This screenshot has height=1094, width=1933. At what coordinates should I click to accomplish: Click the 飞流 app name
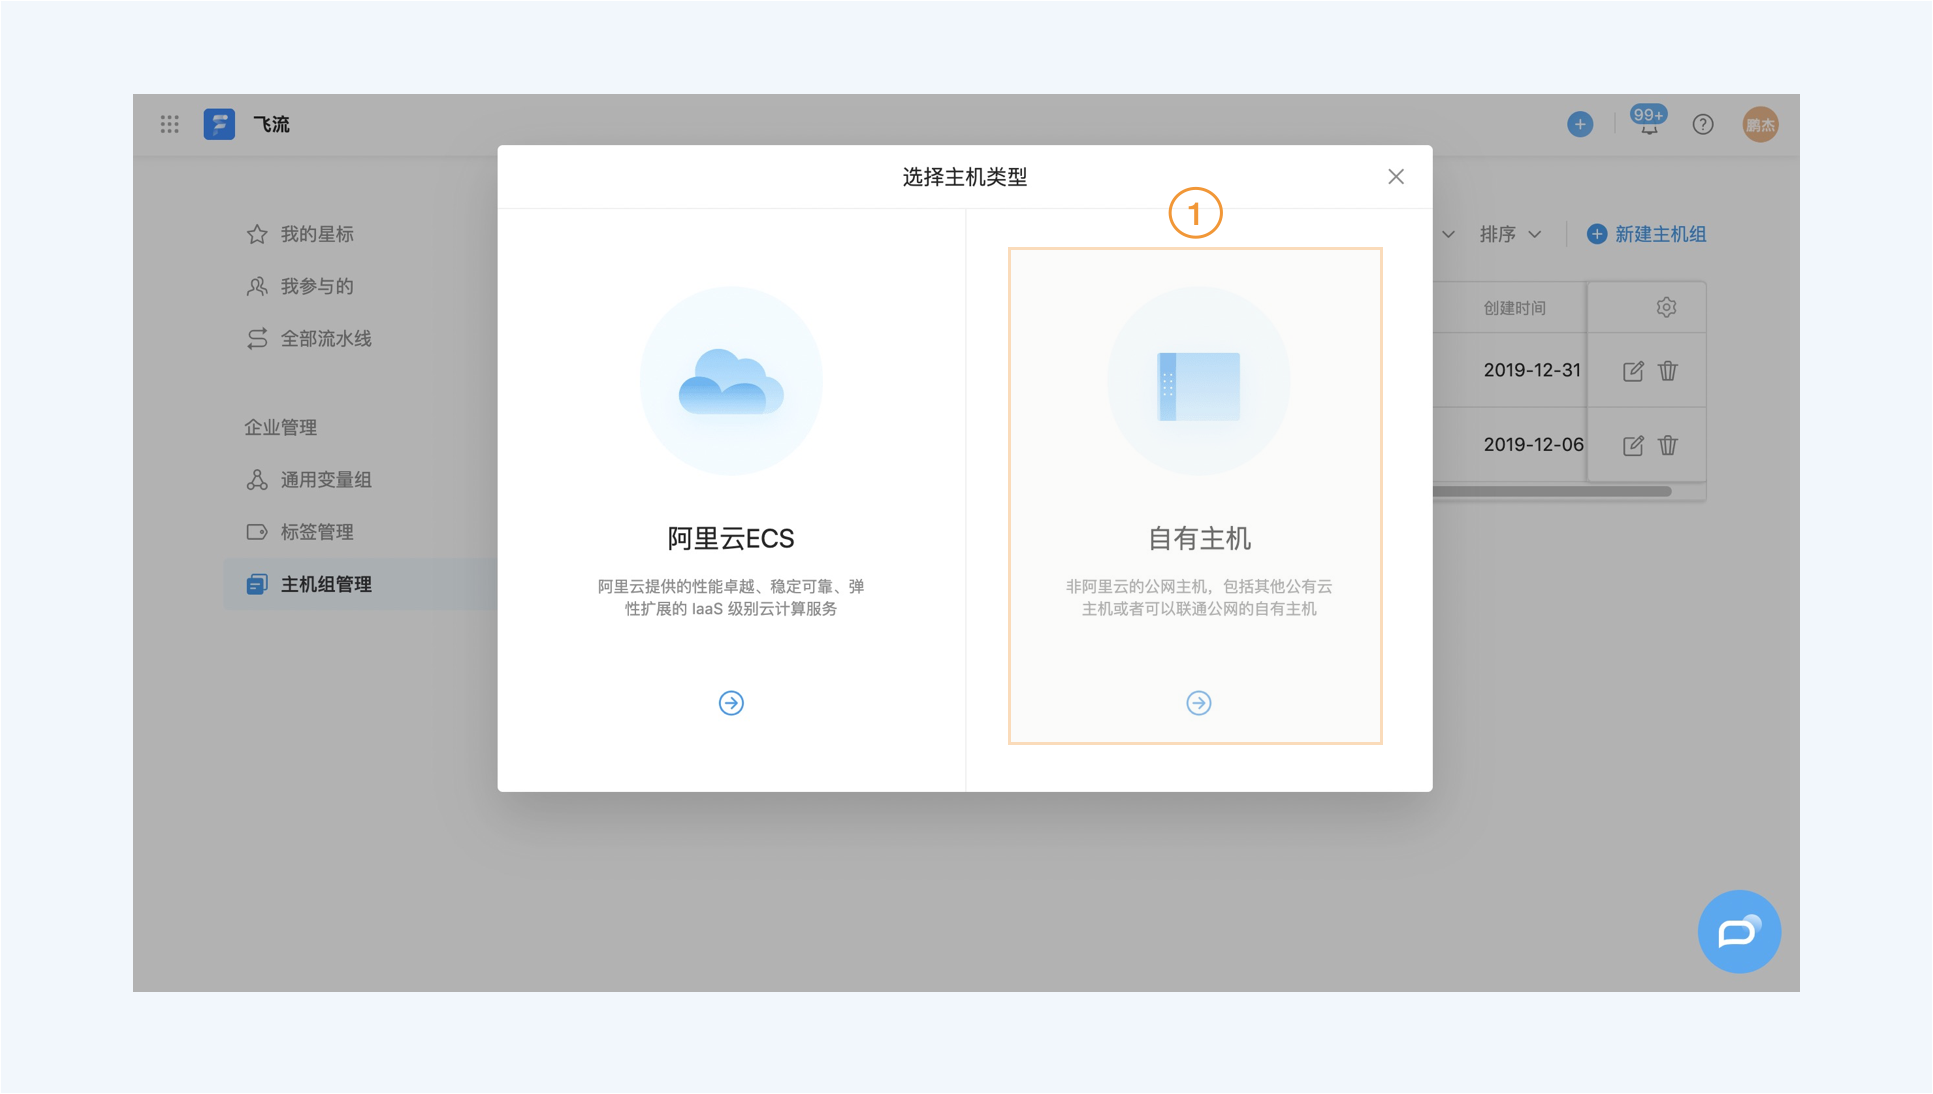pos(271,124)
